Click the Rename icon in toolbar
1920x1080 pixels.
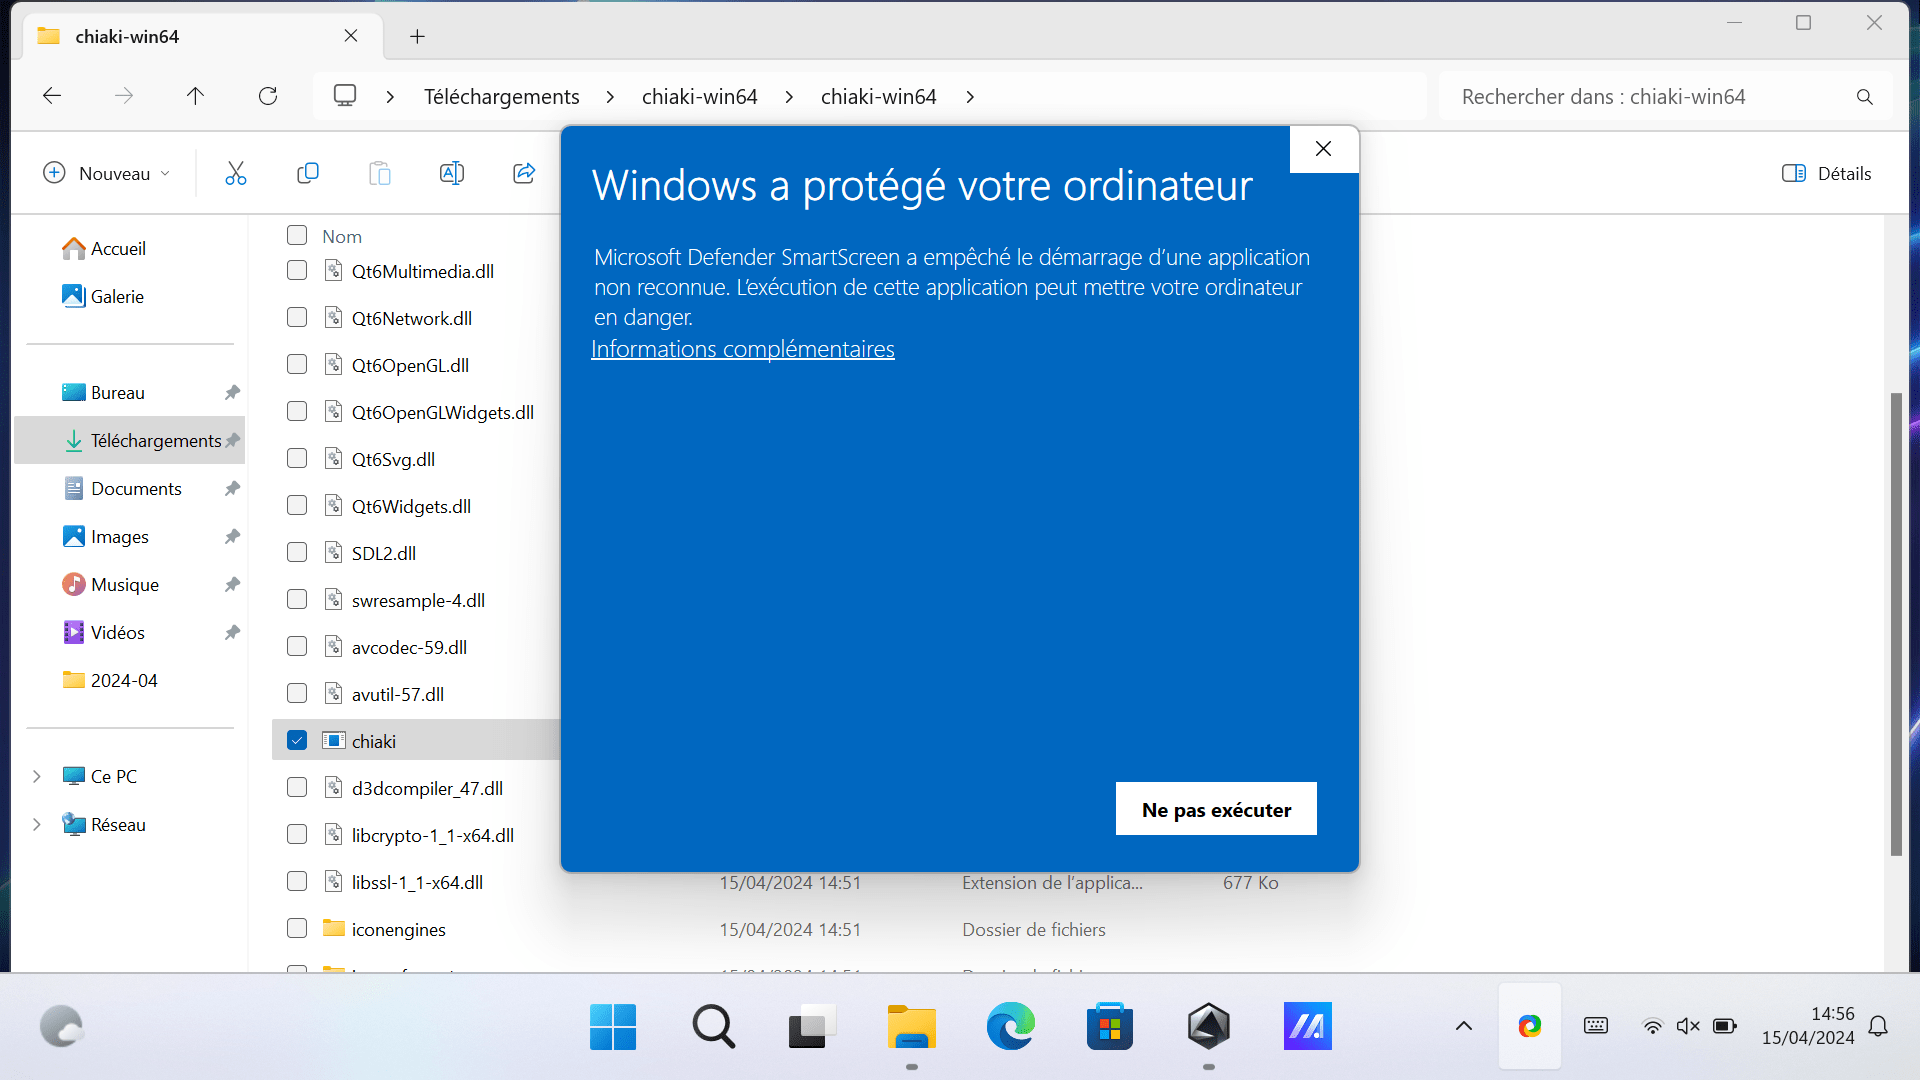[x=452, y=173]
